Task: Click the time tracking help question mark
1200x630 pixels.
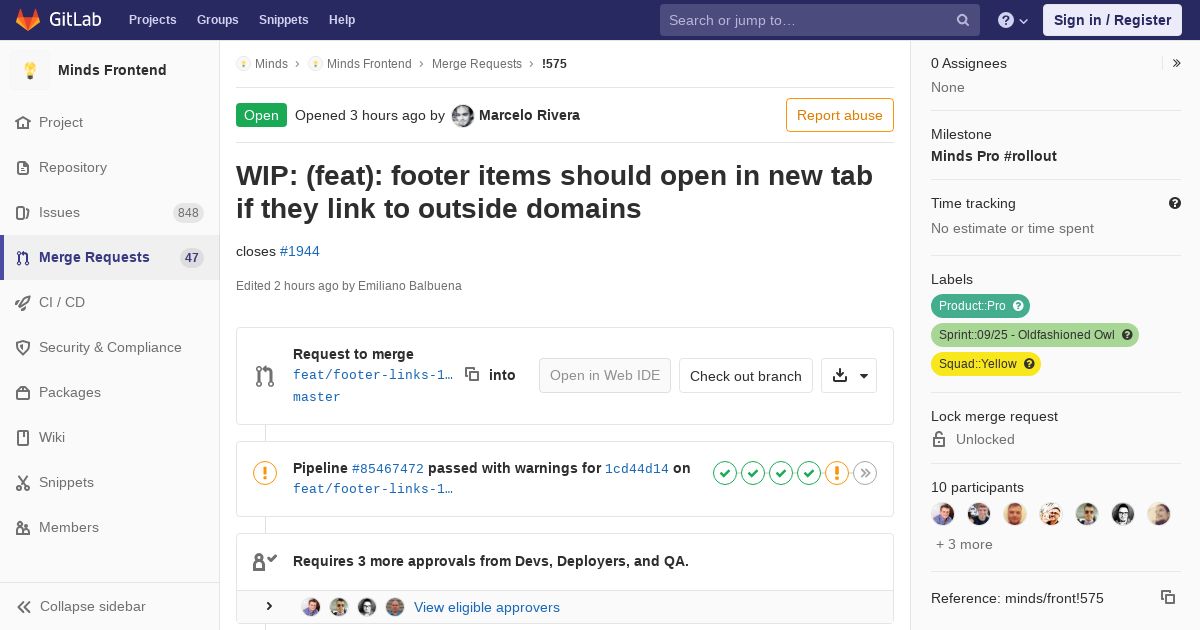Action: (1175, 203)
